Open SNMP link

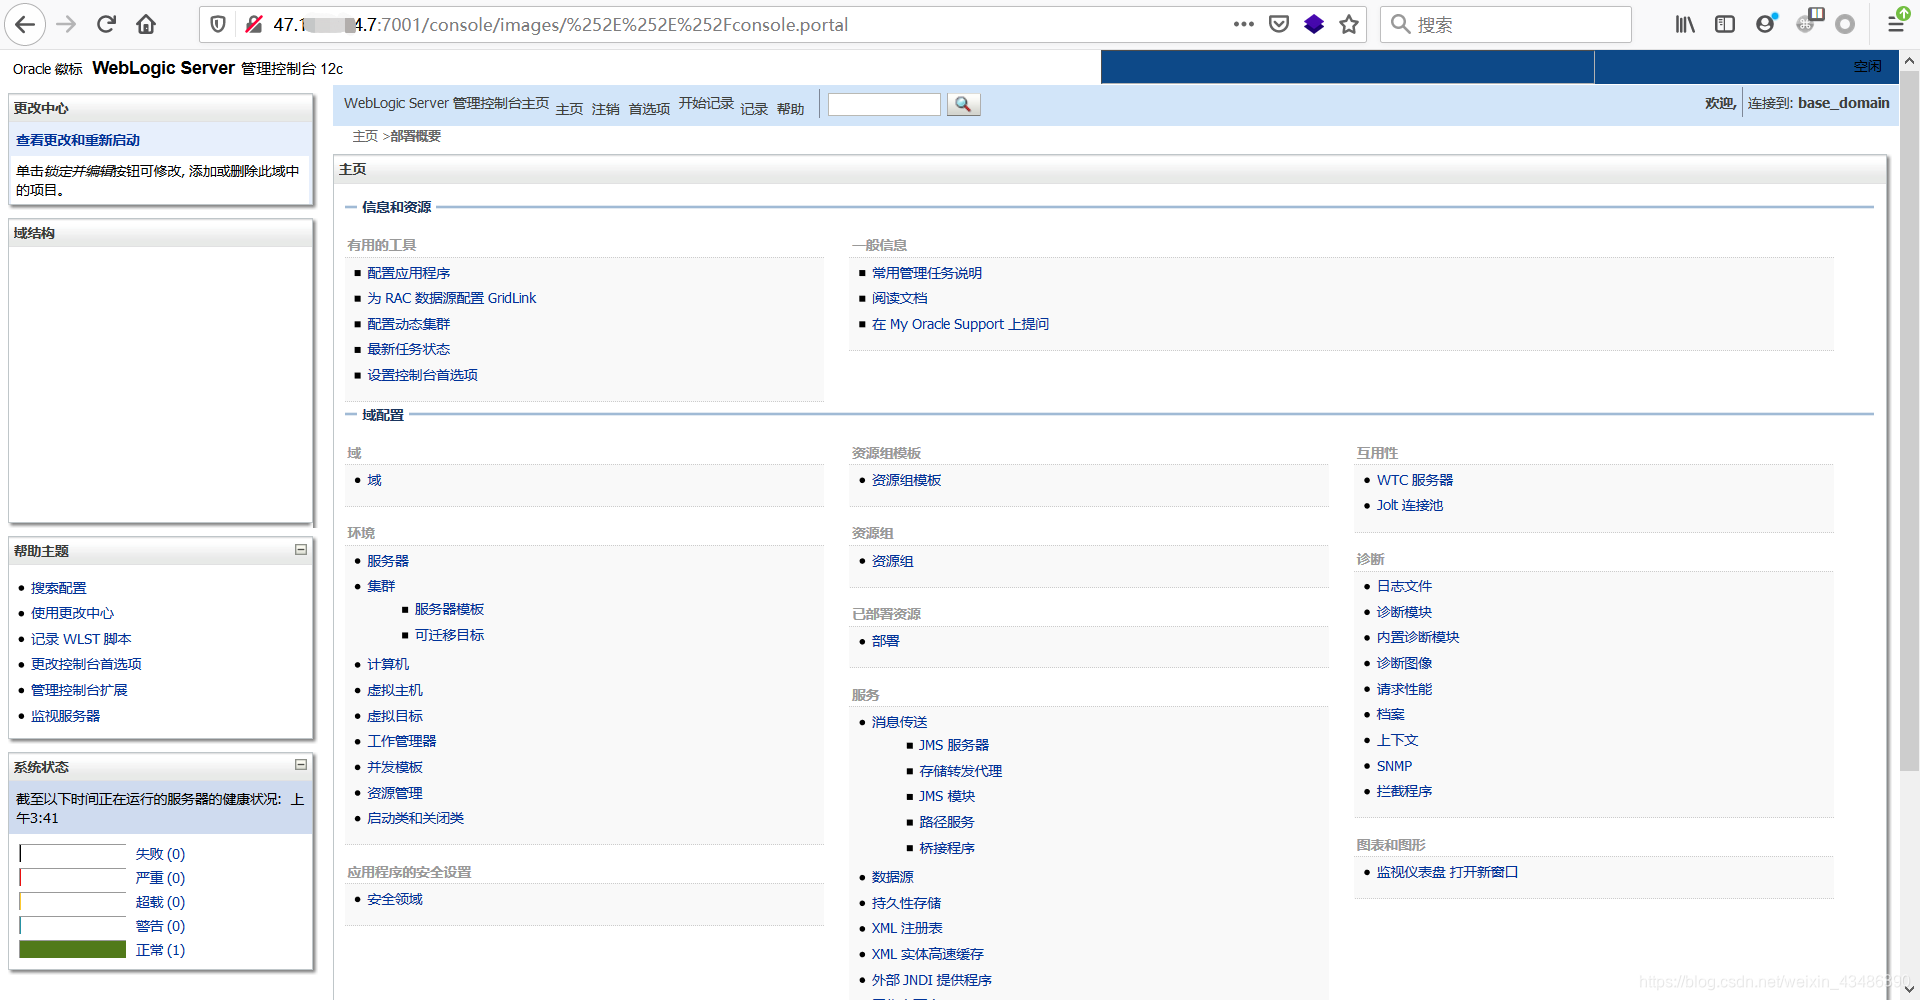tap(1394, 766)
